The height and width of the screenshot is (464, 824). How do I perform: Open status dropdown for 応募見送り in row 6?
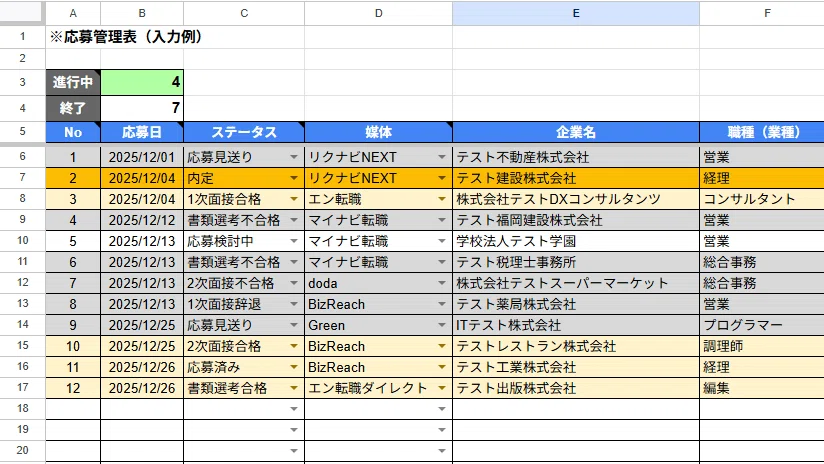pos(294,157)
